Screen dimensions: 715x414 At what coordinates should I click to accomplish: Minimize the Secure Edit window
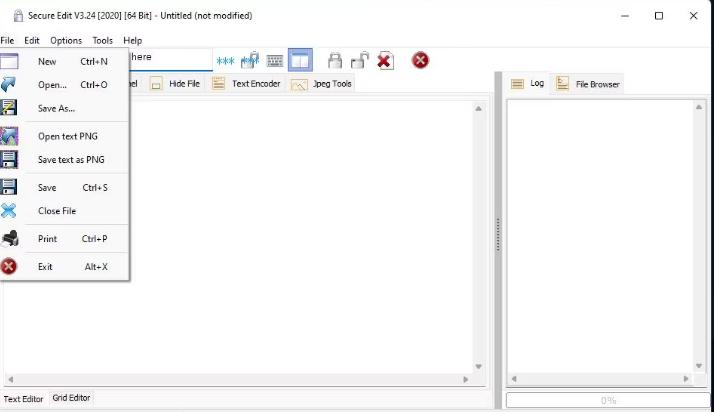click(x=625, y=16)
